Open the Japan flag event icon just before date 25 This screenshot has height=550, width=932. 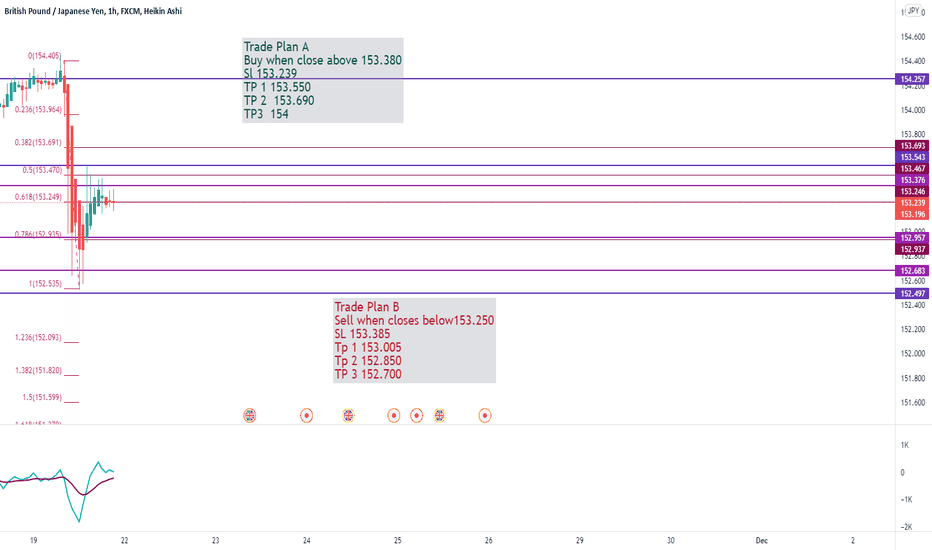[x=393, y=416]
